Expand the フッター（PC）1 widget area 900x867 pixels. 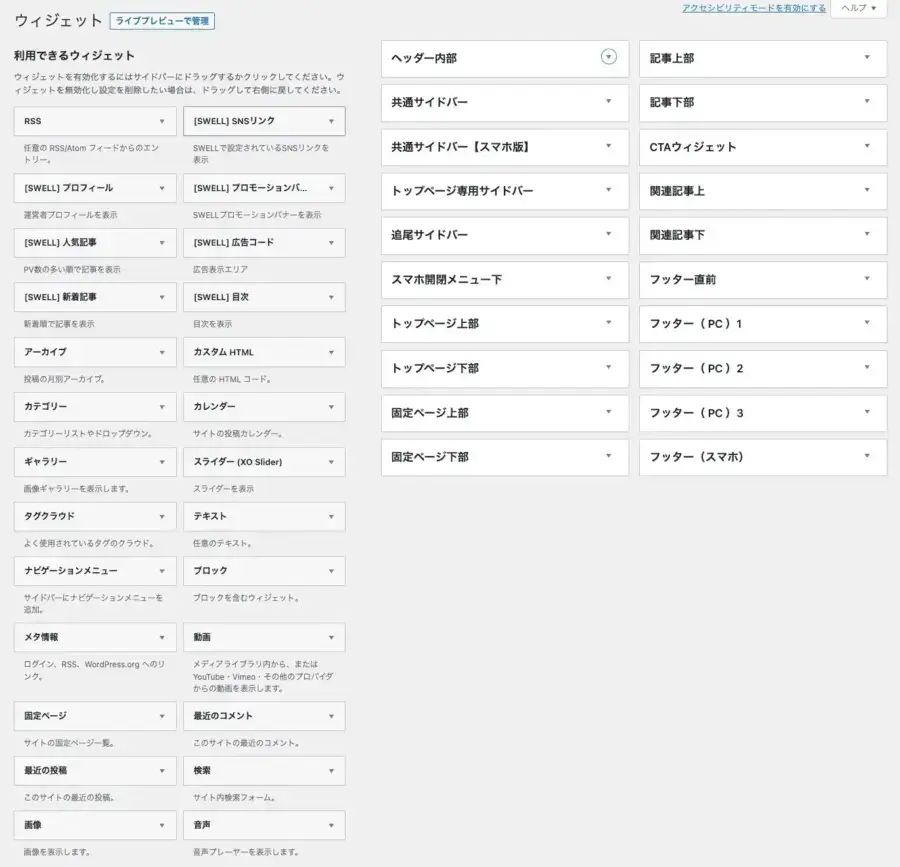pos(762,324)
